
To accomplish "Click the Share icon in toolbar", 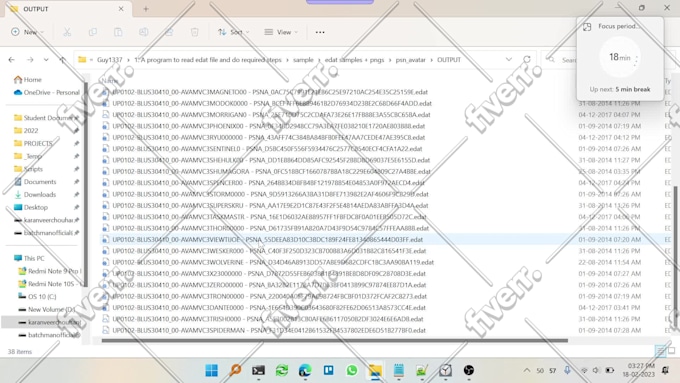I will coord(169,32).
